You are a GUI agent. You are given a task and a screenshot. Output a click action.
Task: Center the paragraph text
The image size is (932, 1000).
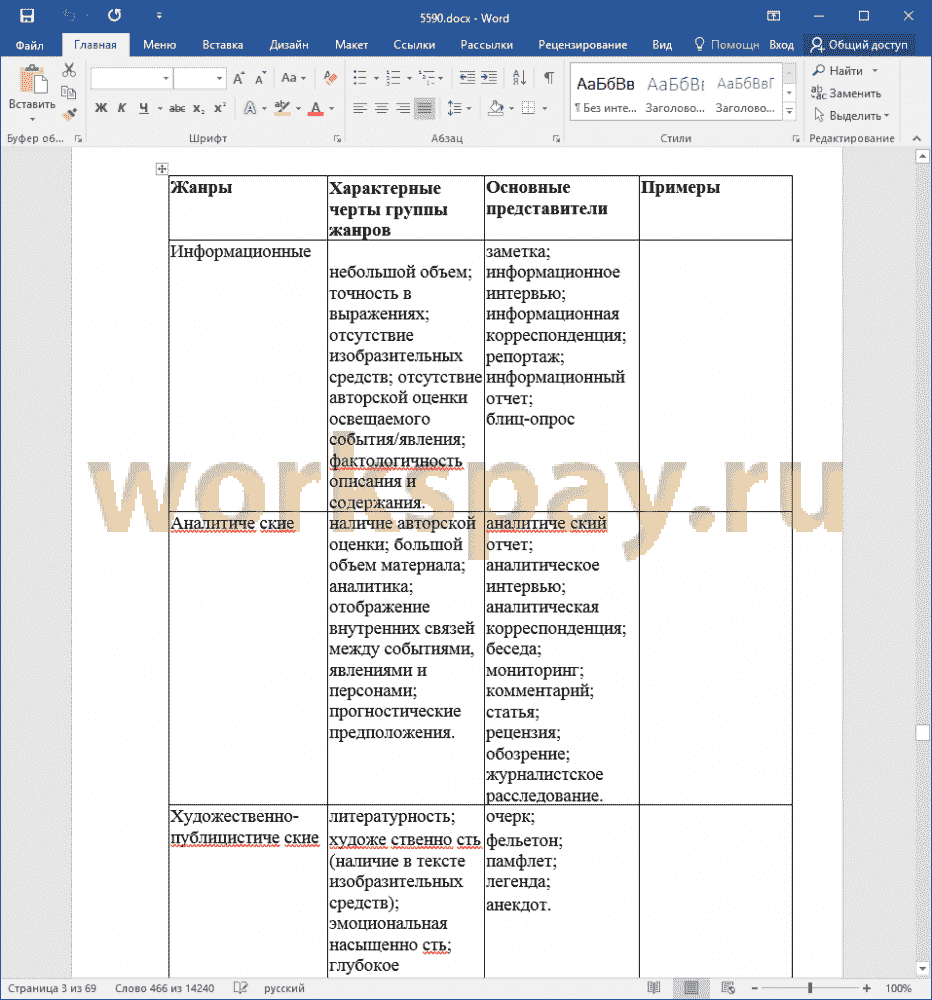tap(381, 108)
